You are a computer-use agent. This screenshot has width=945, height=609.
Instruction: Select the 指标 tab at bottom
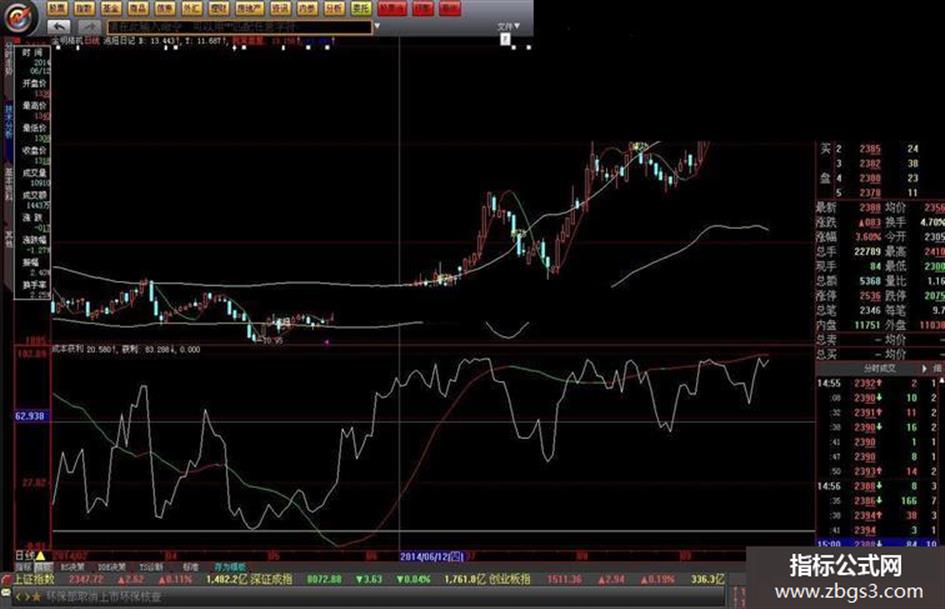click(23, 567)
